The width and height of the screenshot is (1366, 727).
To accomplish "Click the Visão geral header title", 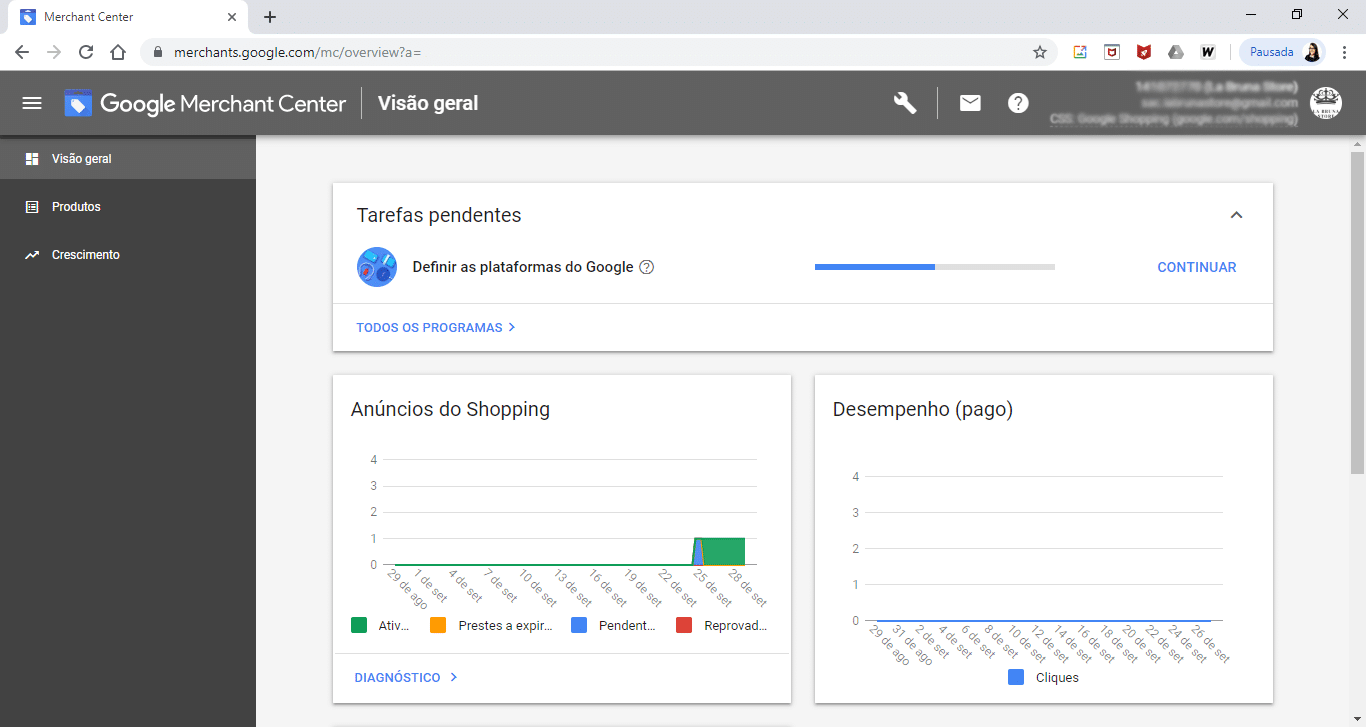I will [428, 103].
